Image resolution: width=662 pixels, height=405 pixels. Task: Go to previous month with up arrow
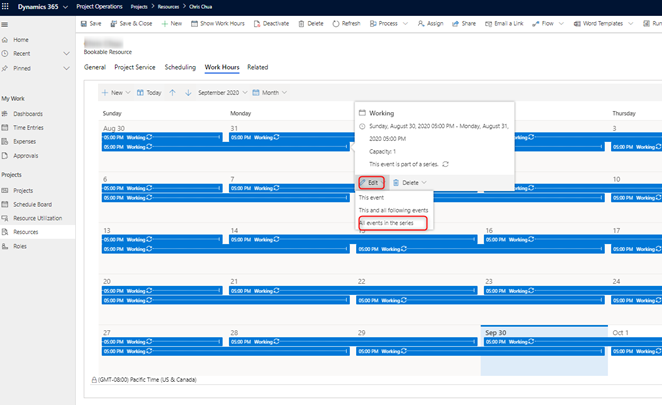172,92
